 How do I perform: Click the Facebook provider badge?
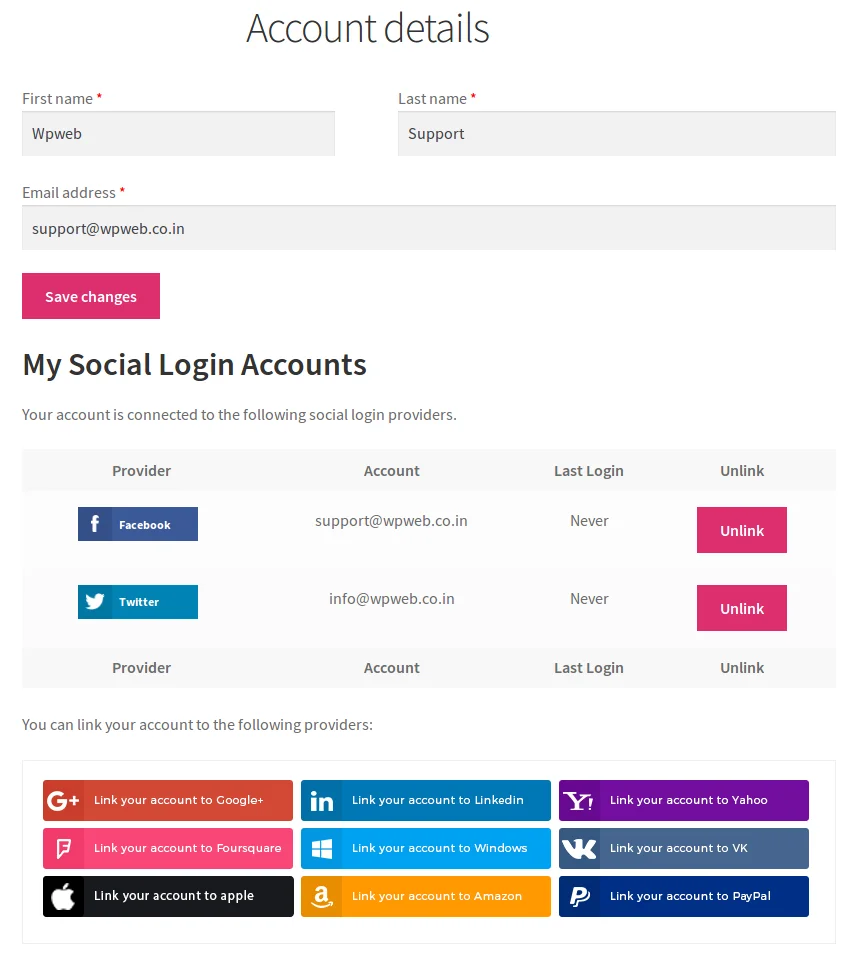click(x=137, y=523)
